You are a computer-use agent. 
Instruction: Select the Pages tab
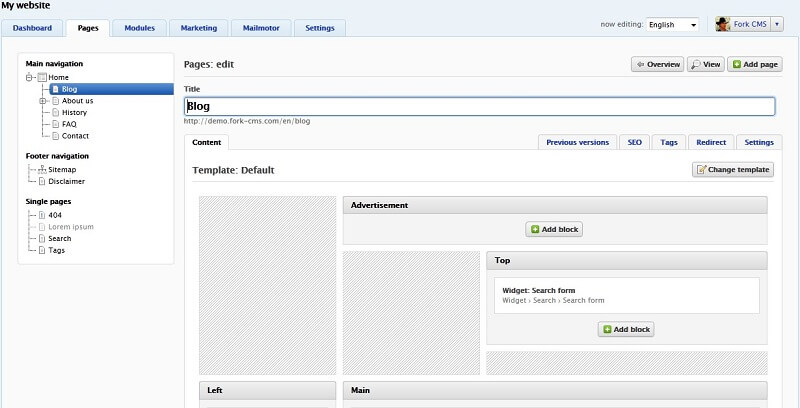click(x=88, y=28)
